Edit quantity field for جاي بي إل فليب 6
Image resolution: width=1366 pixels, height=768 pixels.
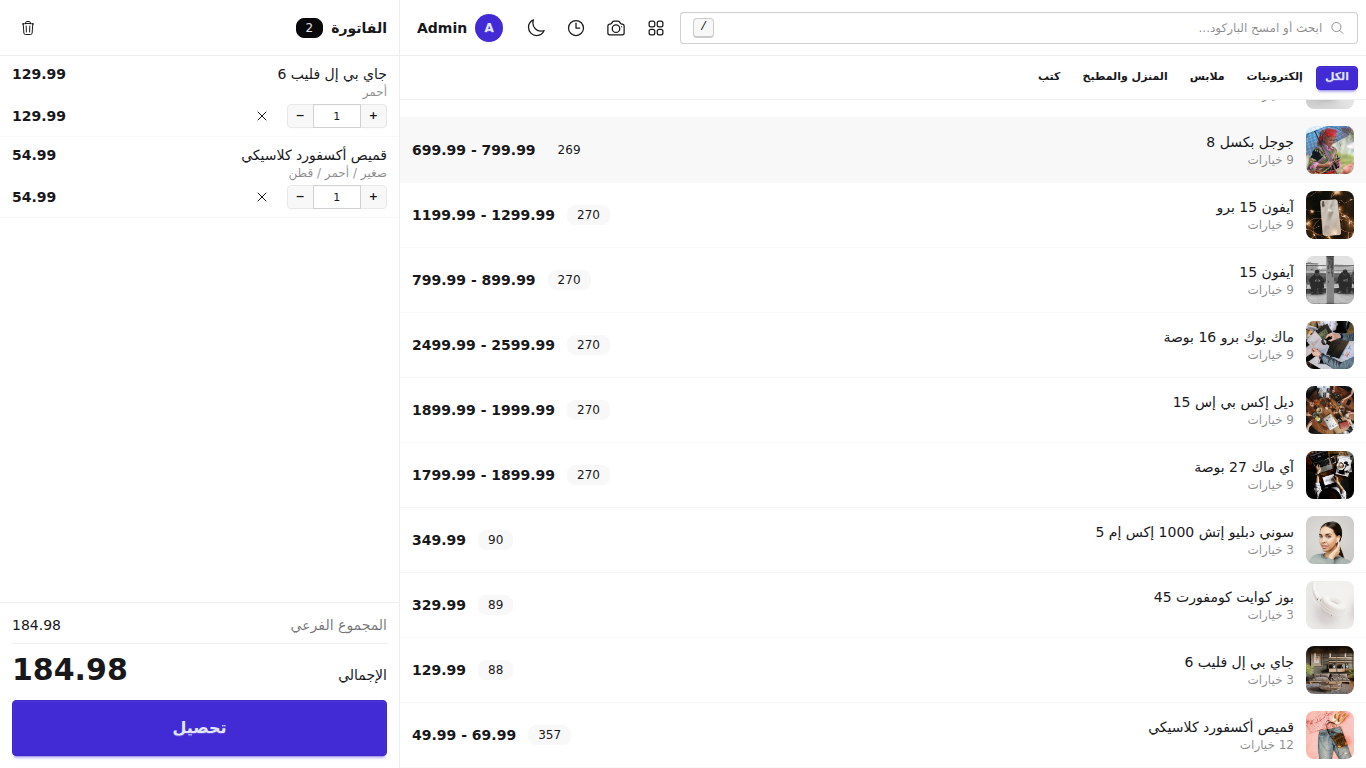point(337,116)
